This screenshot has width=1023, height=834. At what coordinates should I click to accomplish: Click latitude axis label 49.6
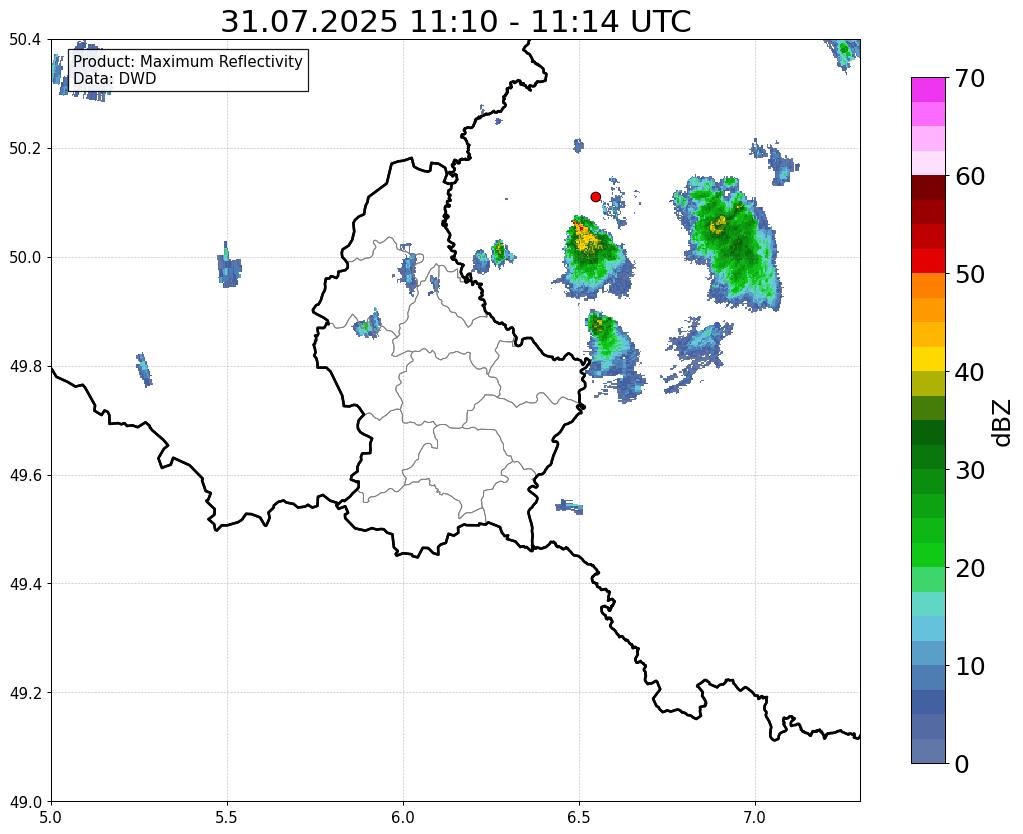[x=25, y=476]
